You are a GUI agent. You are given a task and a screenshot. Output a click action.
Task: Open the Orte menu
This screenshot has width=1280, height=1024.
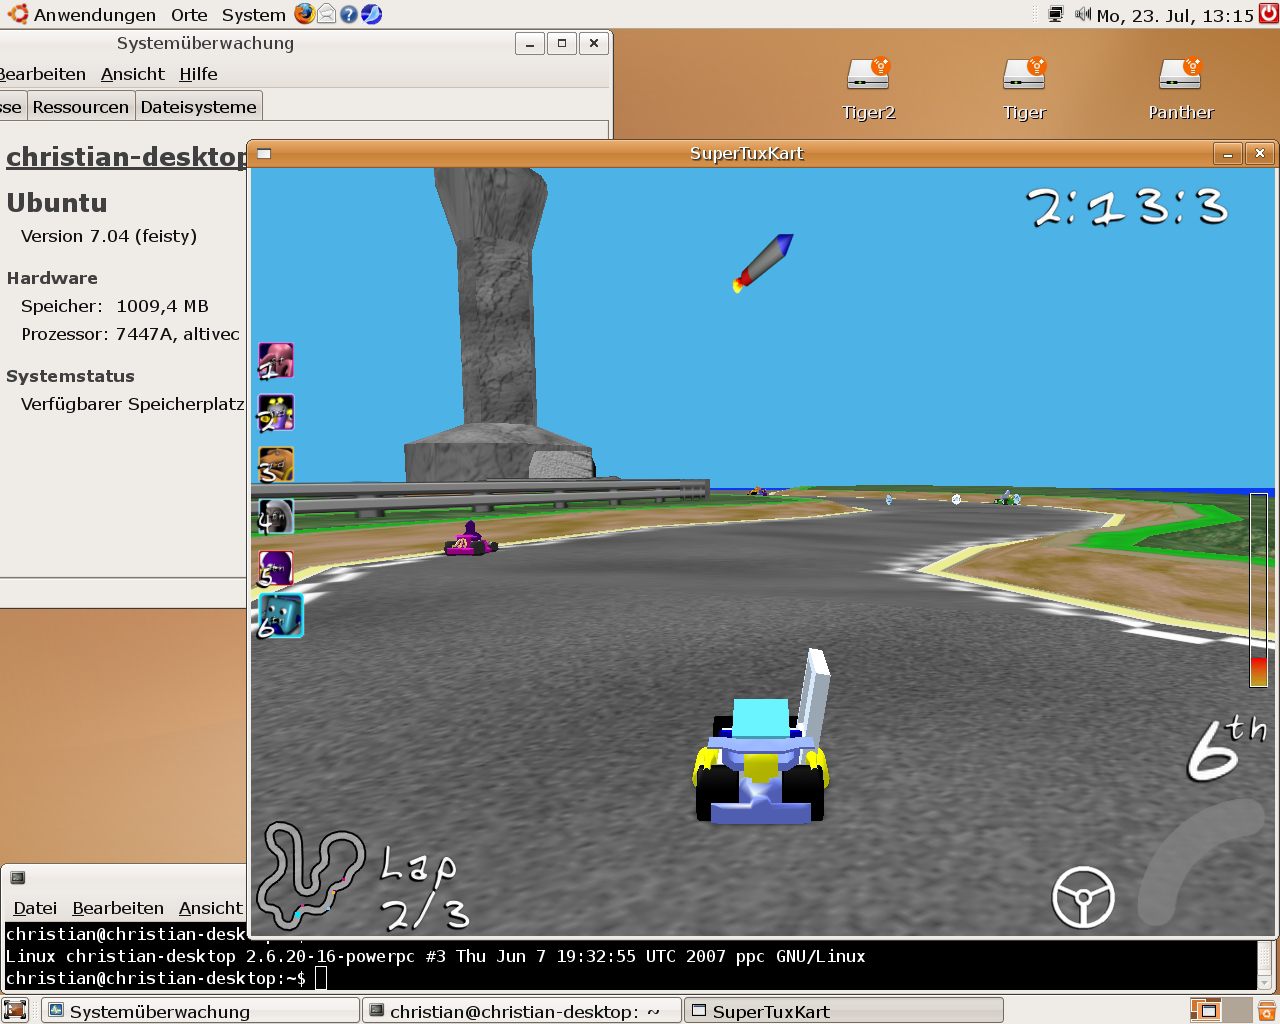(189, 15)
